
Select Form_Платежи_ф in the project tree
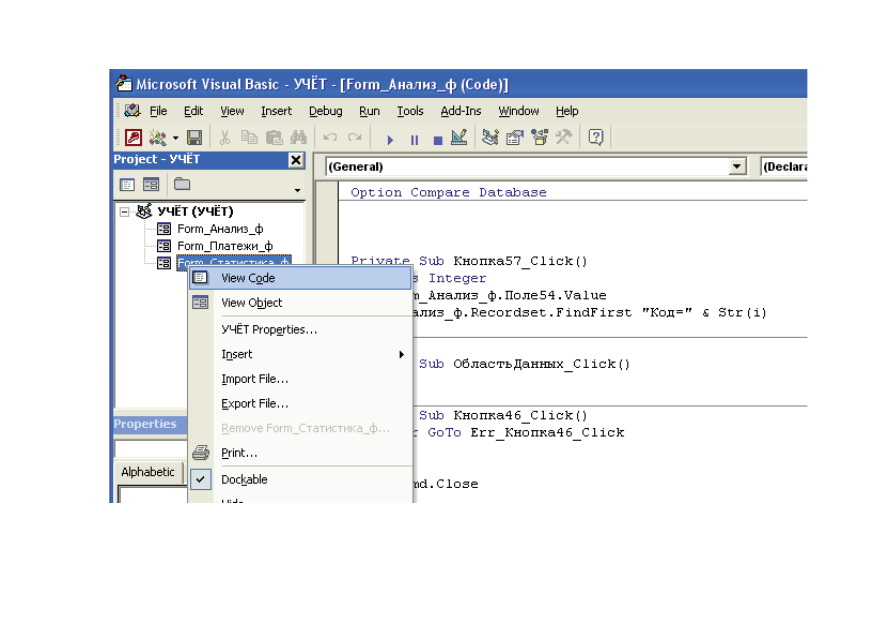225,246
